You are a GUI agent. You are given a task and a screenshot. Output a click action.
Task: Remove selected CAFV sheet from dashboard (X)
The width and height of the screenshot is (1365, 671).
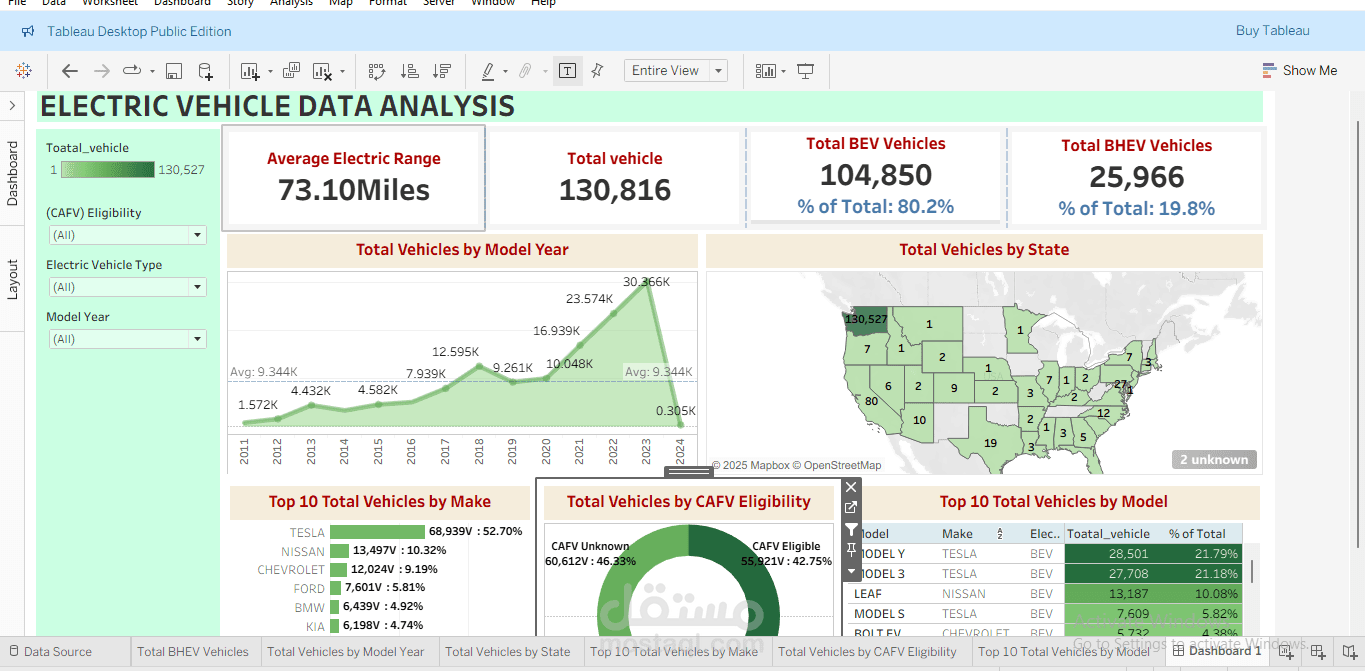tap(851, 487)
